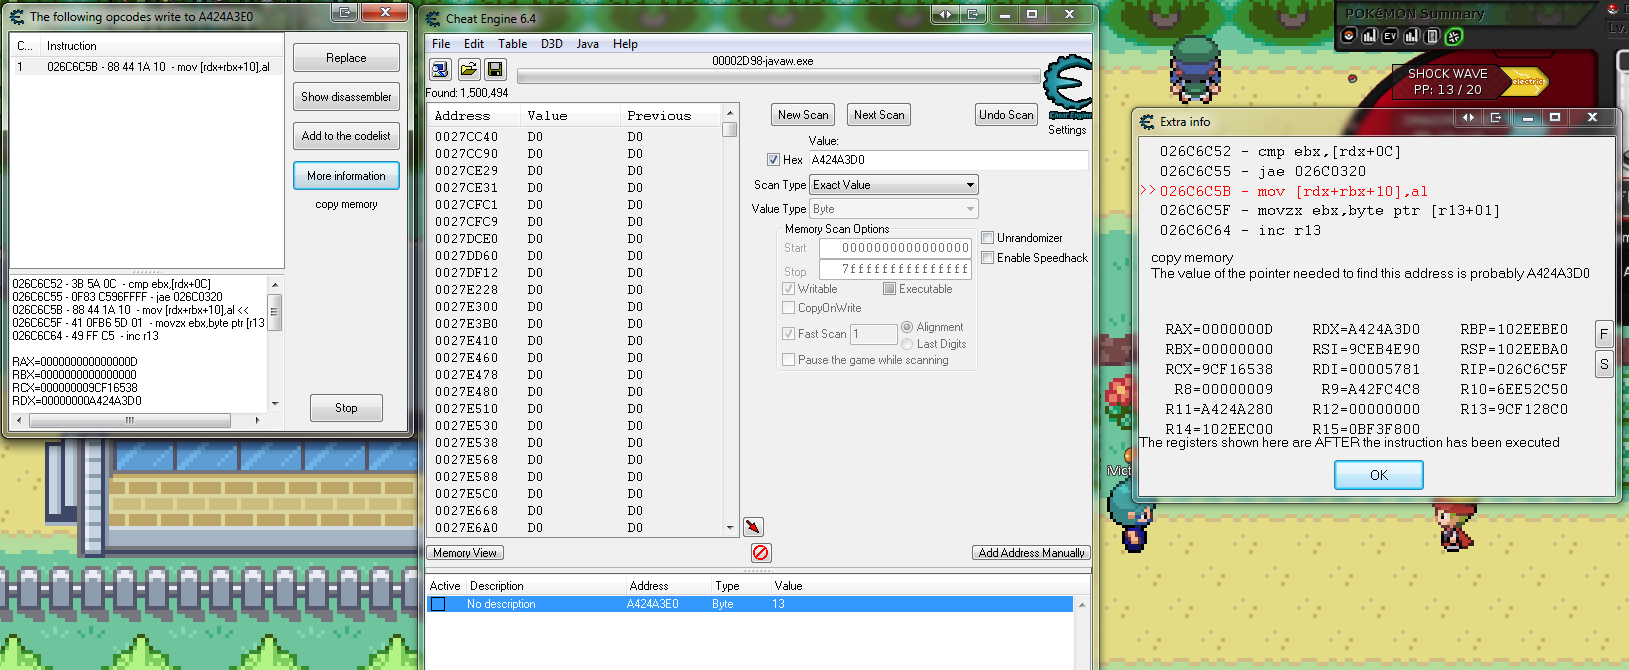Click the open file folder icon
Image resolution: width=1629 pixels, height=670 pixels.
tap(468, 69)
